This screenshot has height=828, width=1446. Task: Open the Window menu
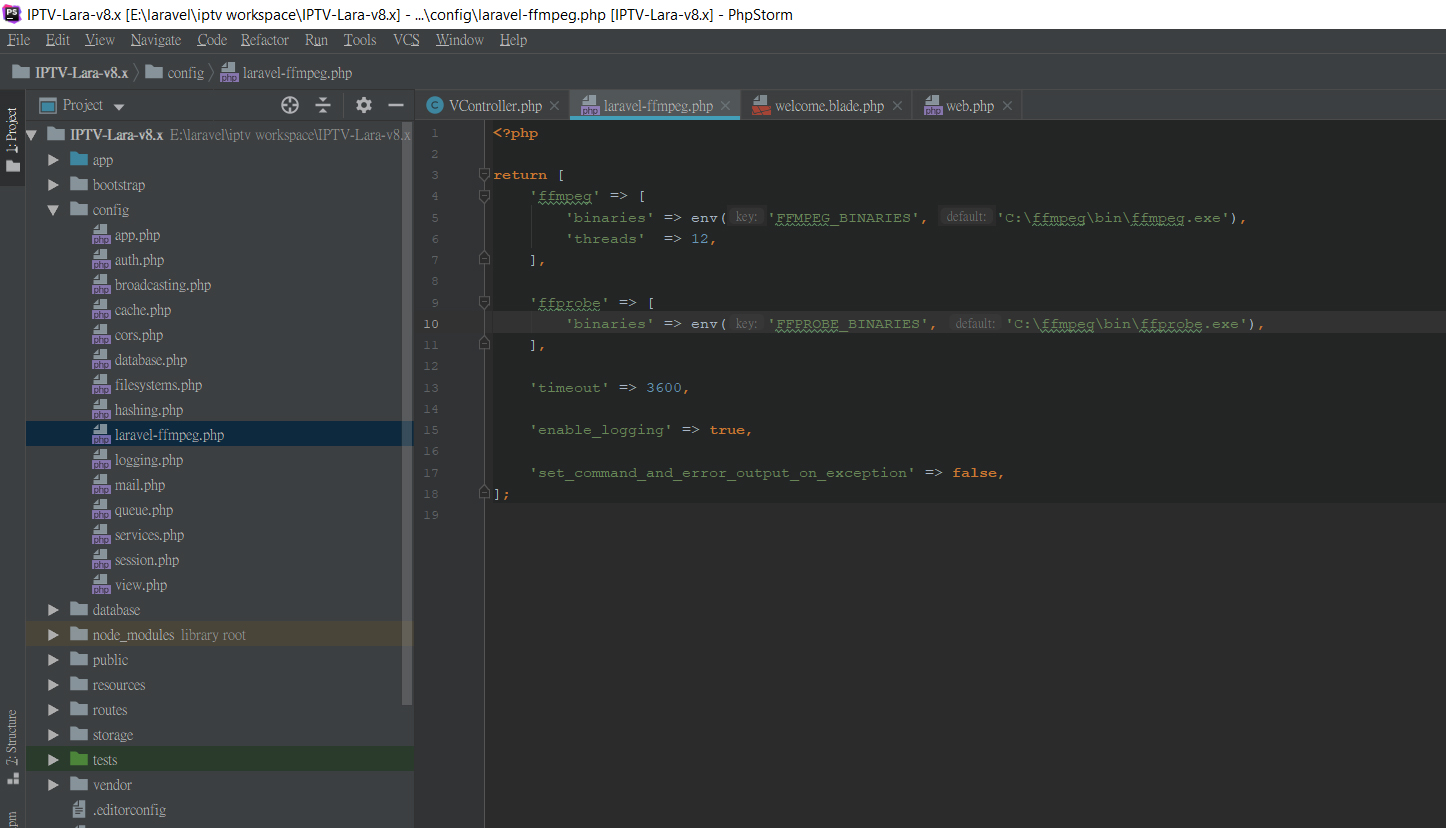click(460, 40)
